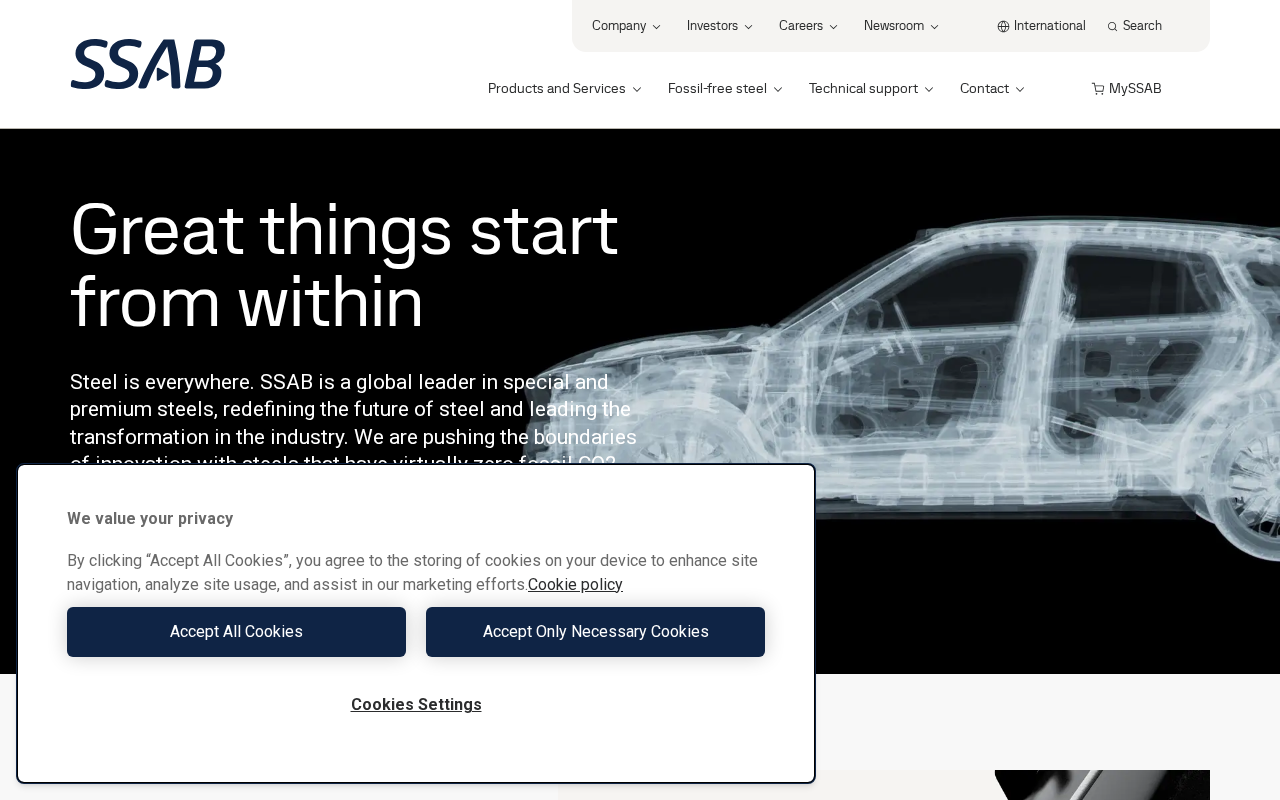Open the Cookie policy link
The image size is (1280, 800).
tap(575, 585)
